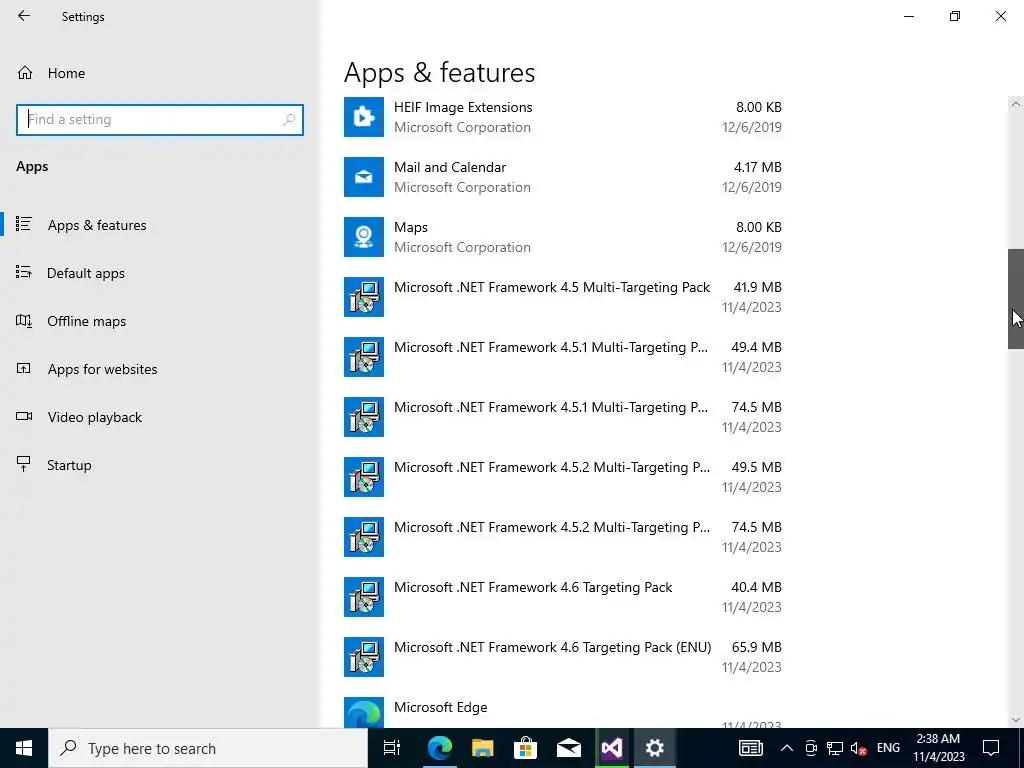Select Microsoft Edge entry name
The height and width of the screenshot is (768, 1024).
point(441,707)
